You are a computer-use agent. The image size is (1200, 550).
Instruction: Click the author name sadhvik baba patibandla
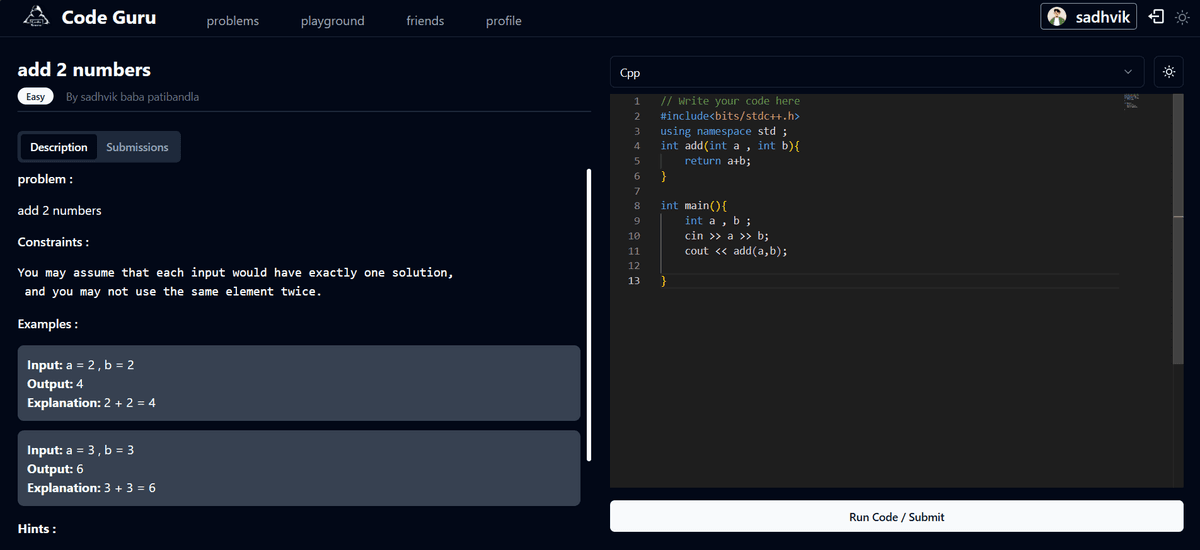(139, 97)
